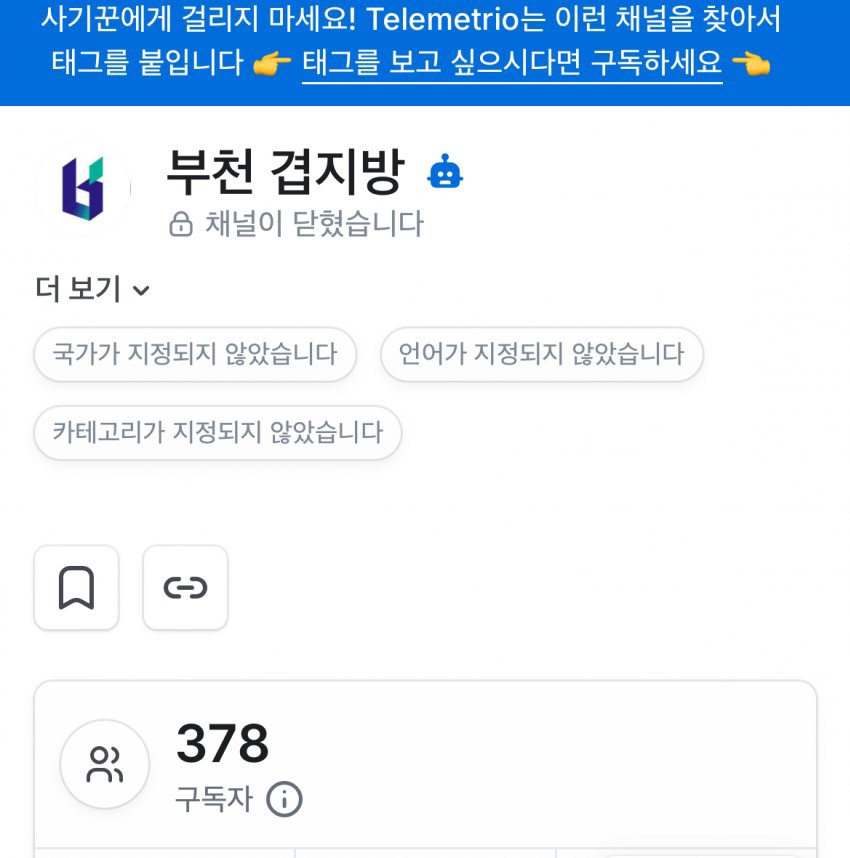Expand the 더 보기 section
Image resolution: width=850 pixels, height=858 pixels.
point(79,290)
